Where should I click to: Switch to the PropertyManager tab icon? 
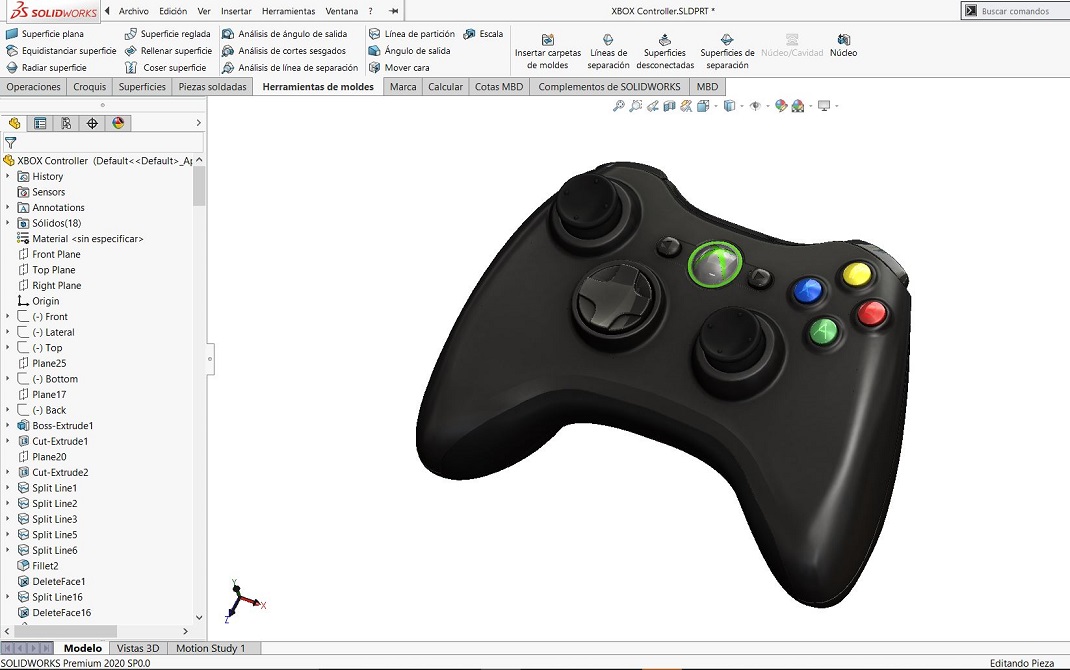(x=40, y=123)
